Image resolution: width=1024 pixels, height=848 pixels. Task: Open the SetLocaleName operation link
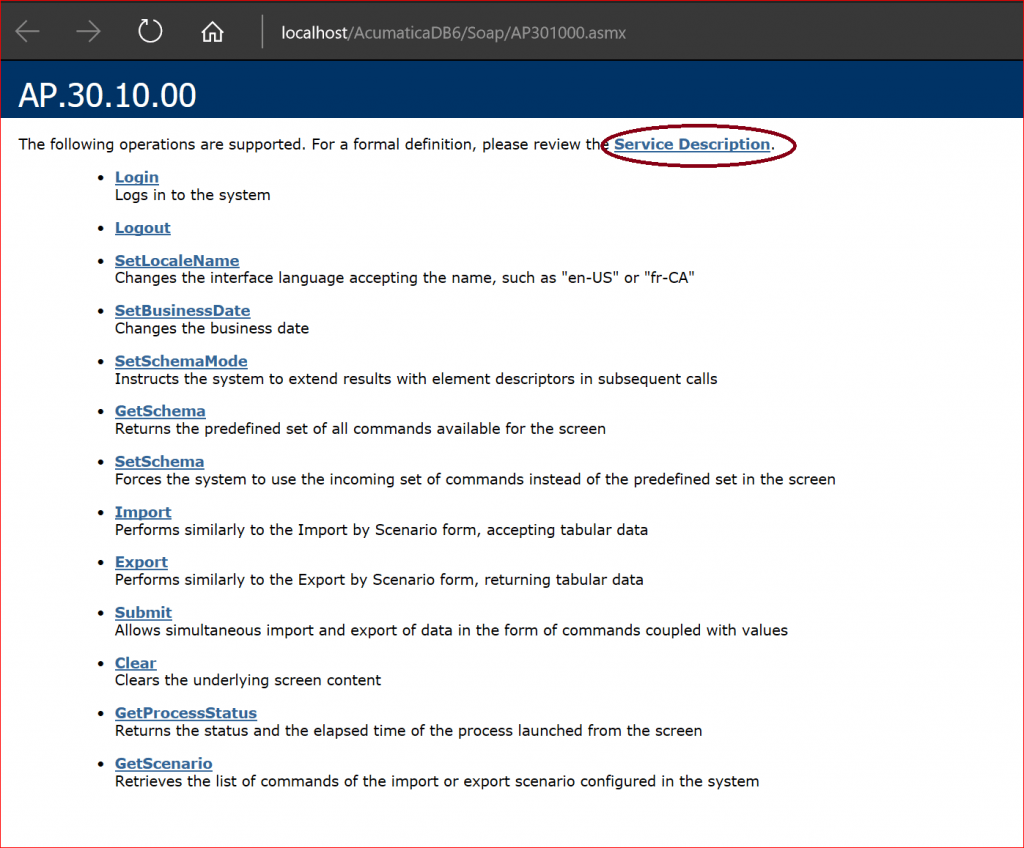point(177,261)
